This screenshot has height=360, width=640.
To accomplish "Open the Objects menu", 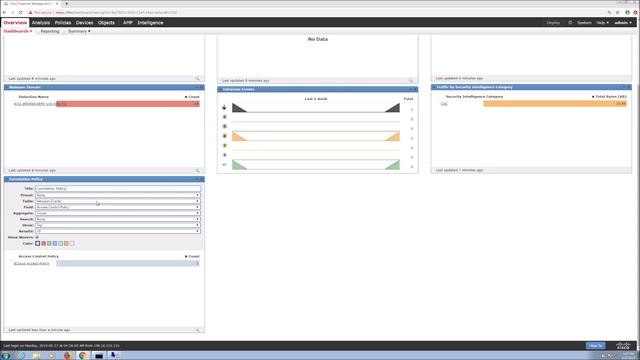I will click(x=106, y=22).
